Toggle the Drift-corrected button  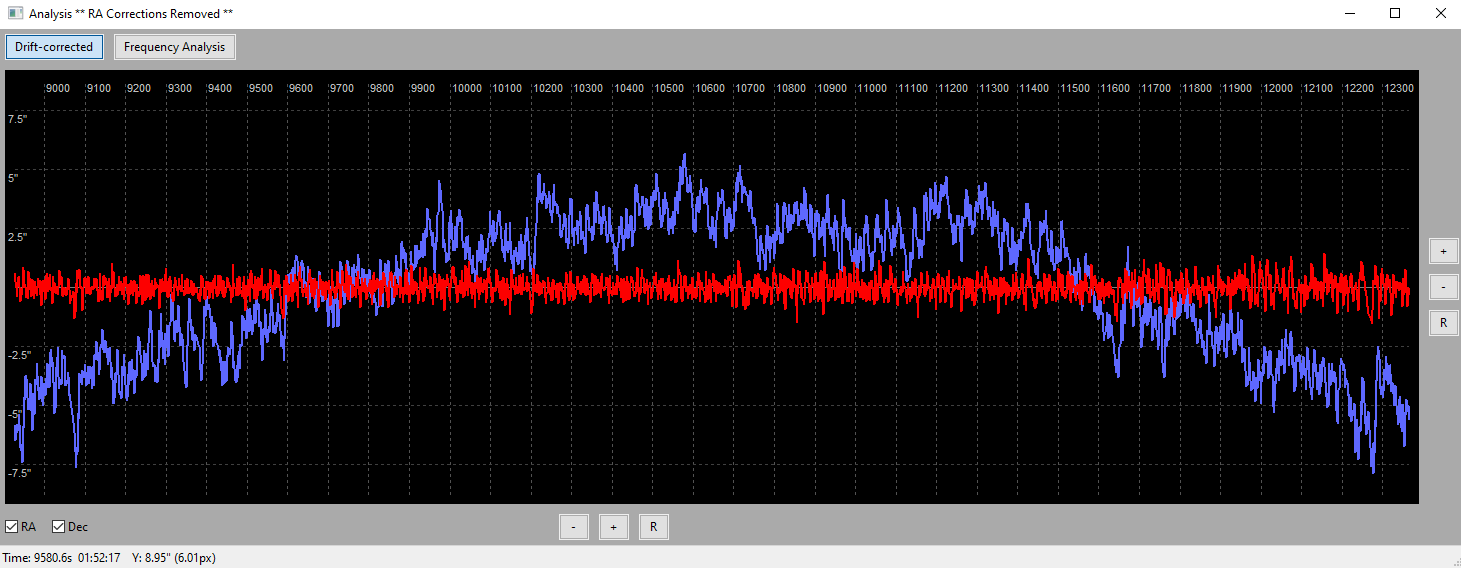coord(54,47)
